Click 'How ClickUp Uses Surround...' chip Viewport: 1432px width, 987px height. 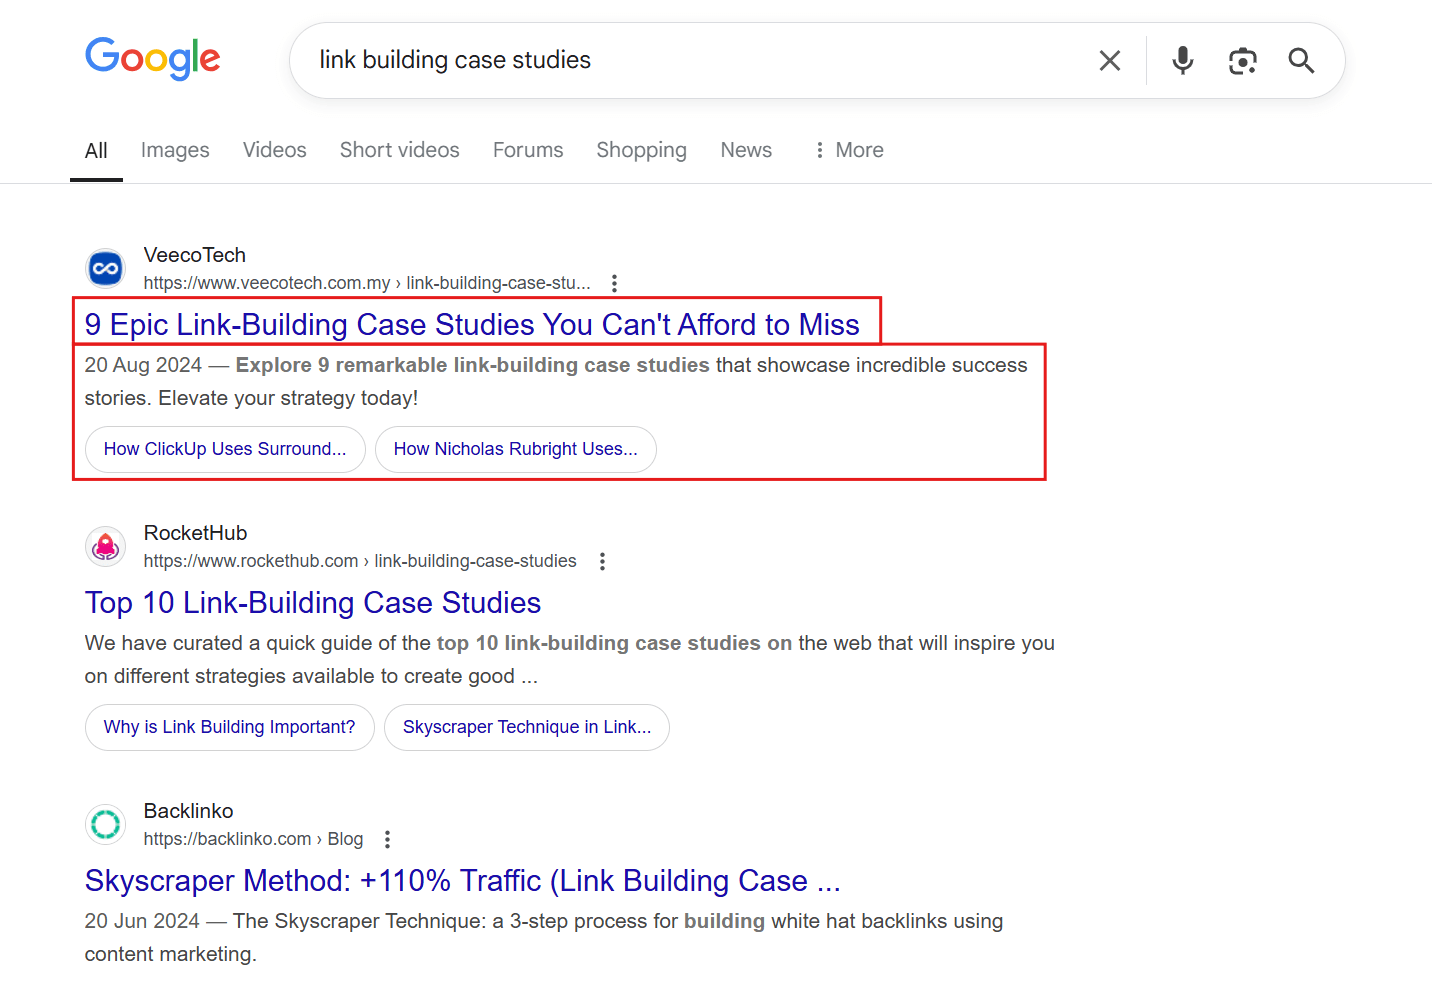(x=225, y=449)
